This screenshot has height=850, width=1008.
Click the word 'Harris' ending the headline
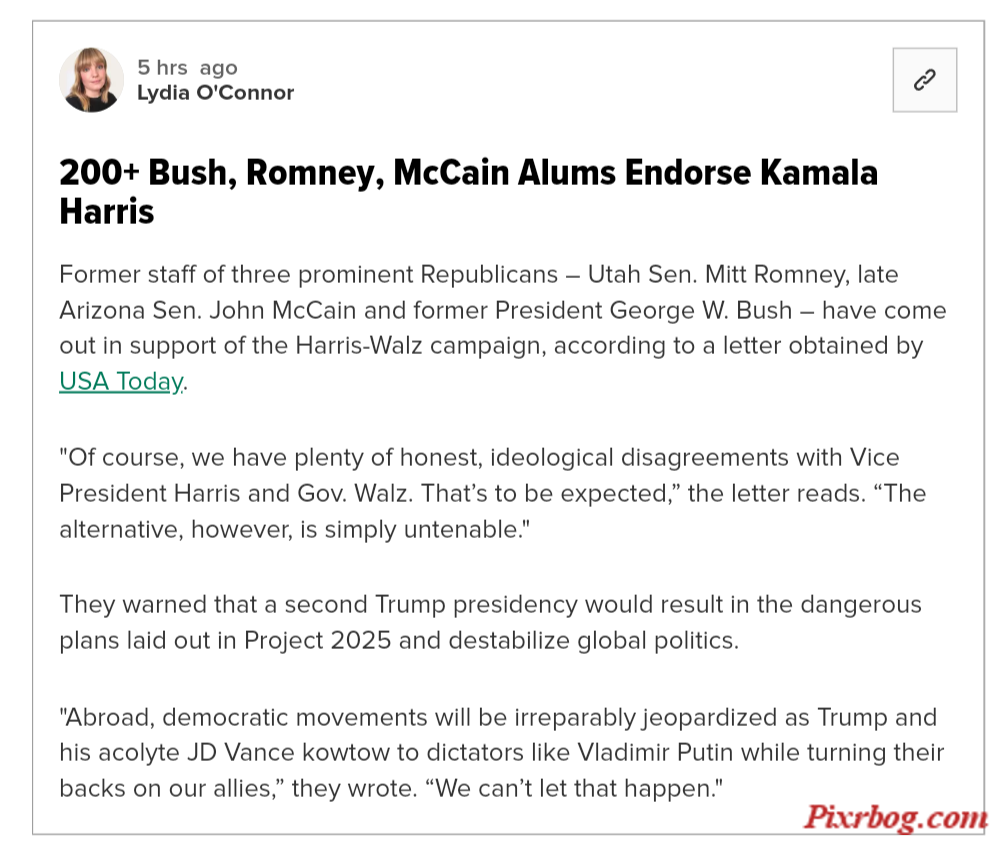[107, 212]
